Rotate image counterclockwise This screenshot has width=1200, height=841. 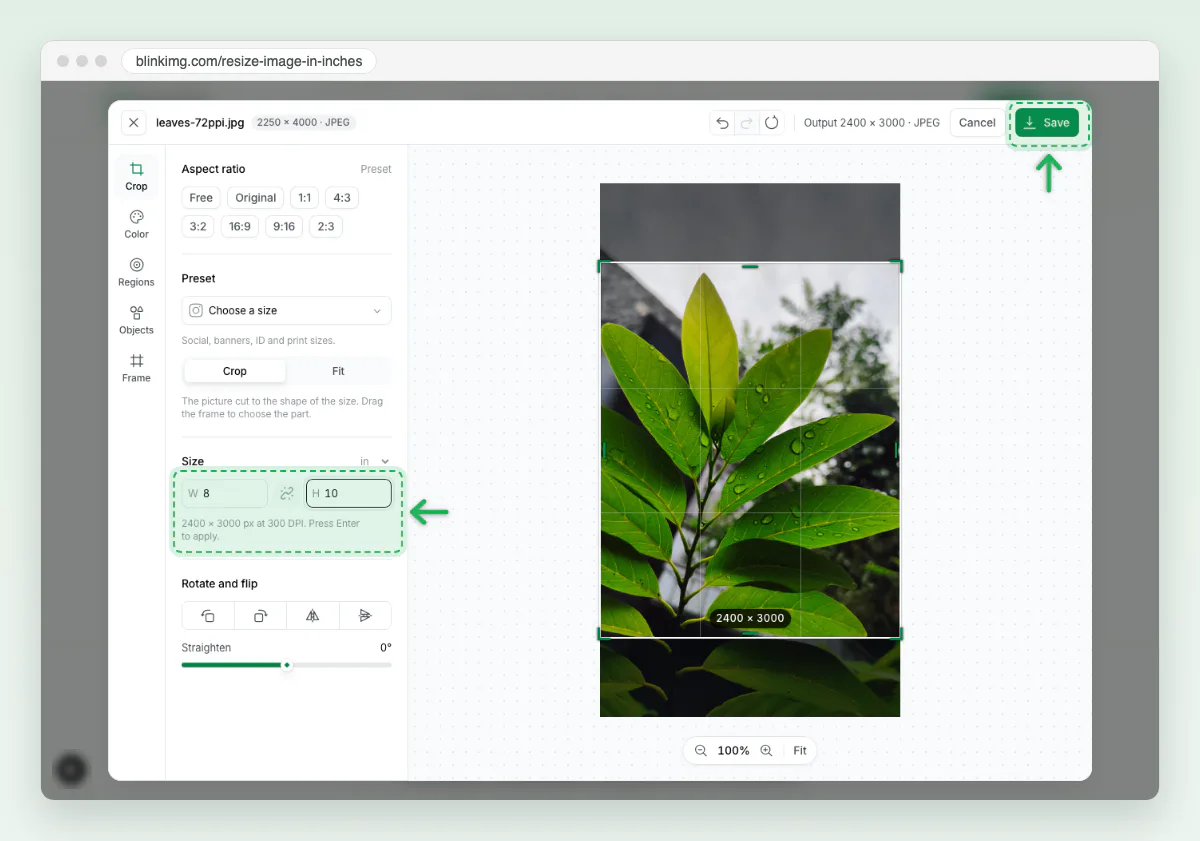[x=208, y=616]
